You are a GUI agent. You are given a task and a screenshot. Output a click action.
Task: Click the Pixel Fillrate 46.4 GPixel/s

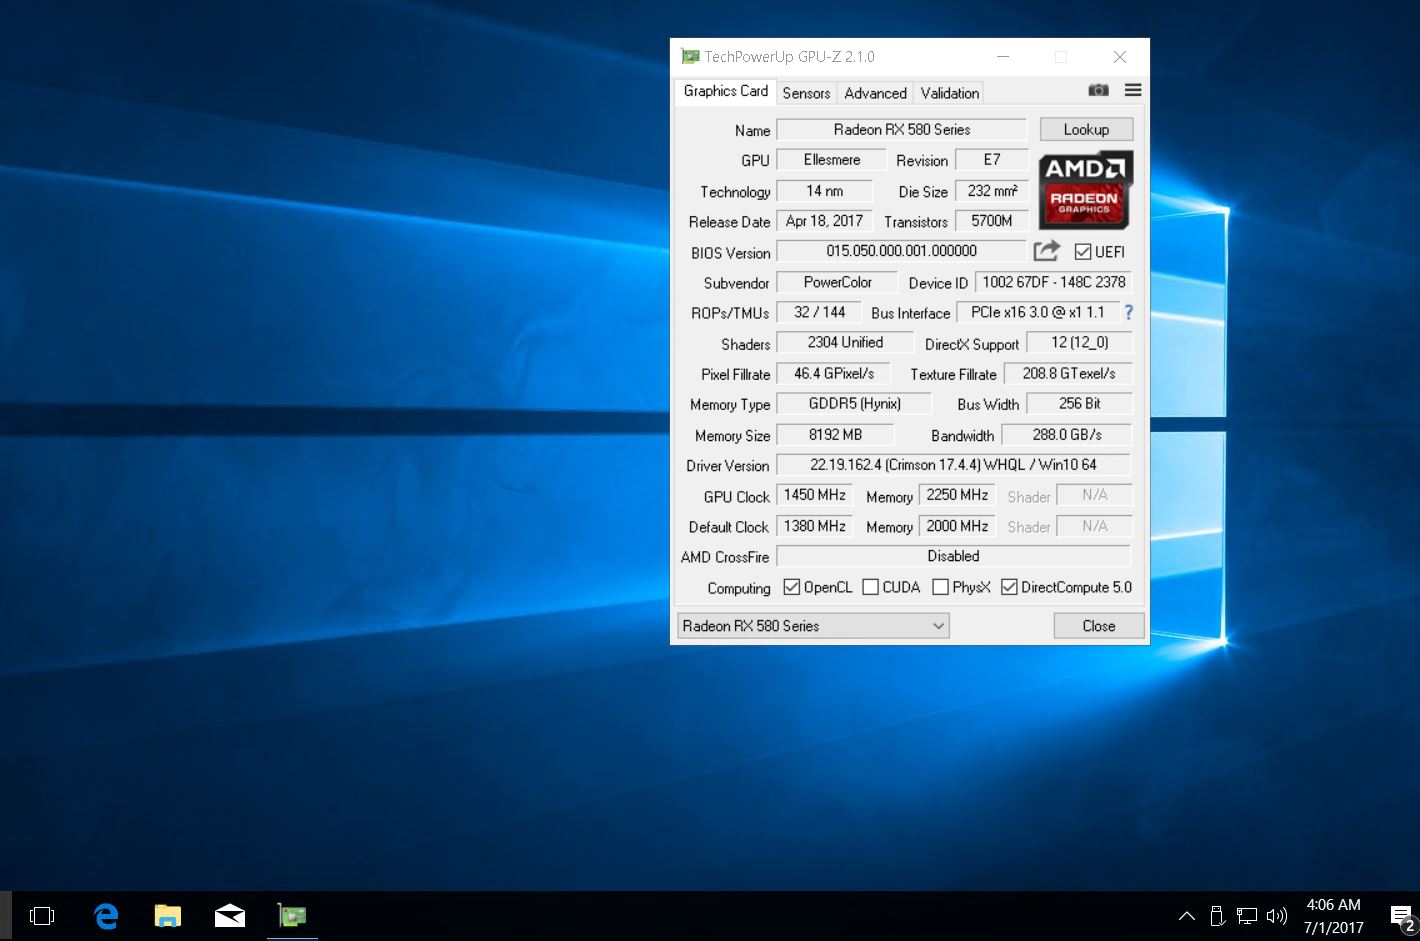pos(833,373)
